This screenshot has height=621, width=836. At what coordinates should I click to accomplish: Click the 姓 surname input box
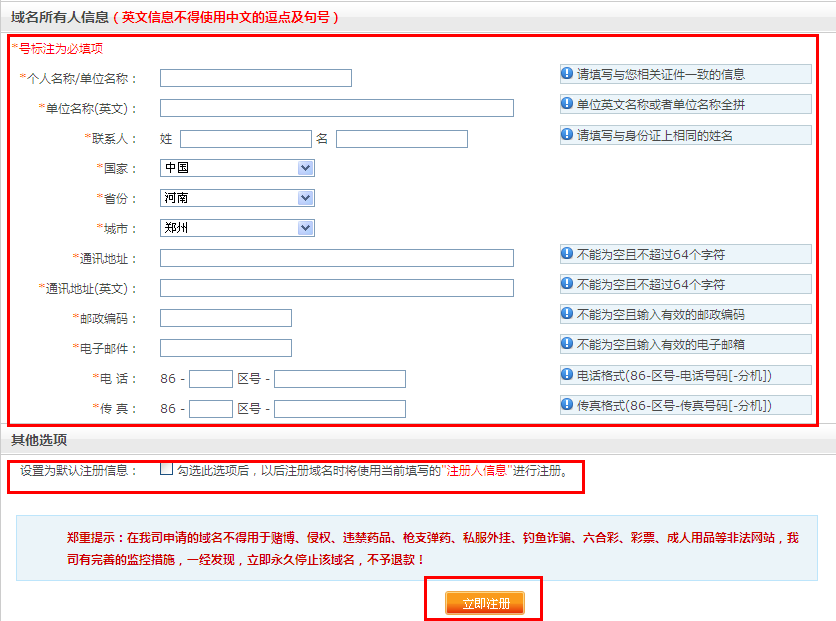click(x=245, y=139)
